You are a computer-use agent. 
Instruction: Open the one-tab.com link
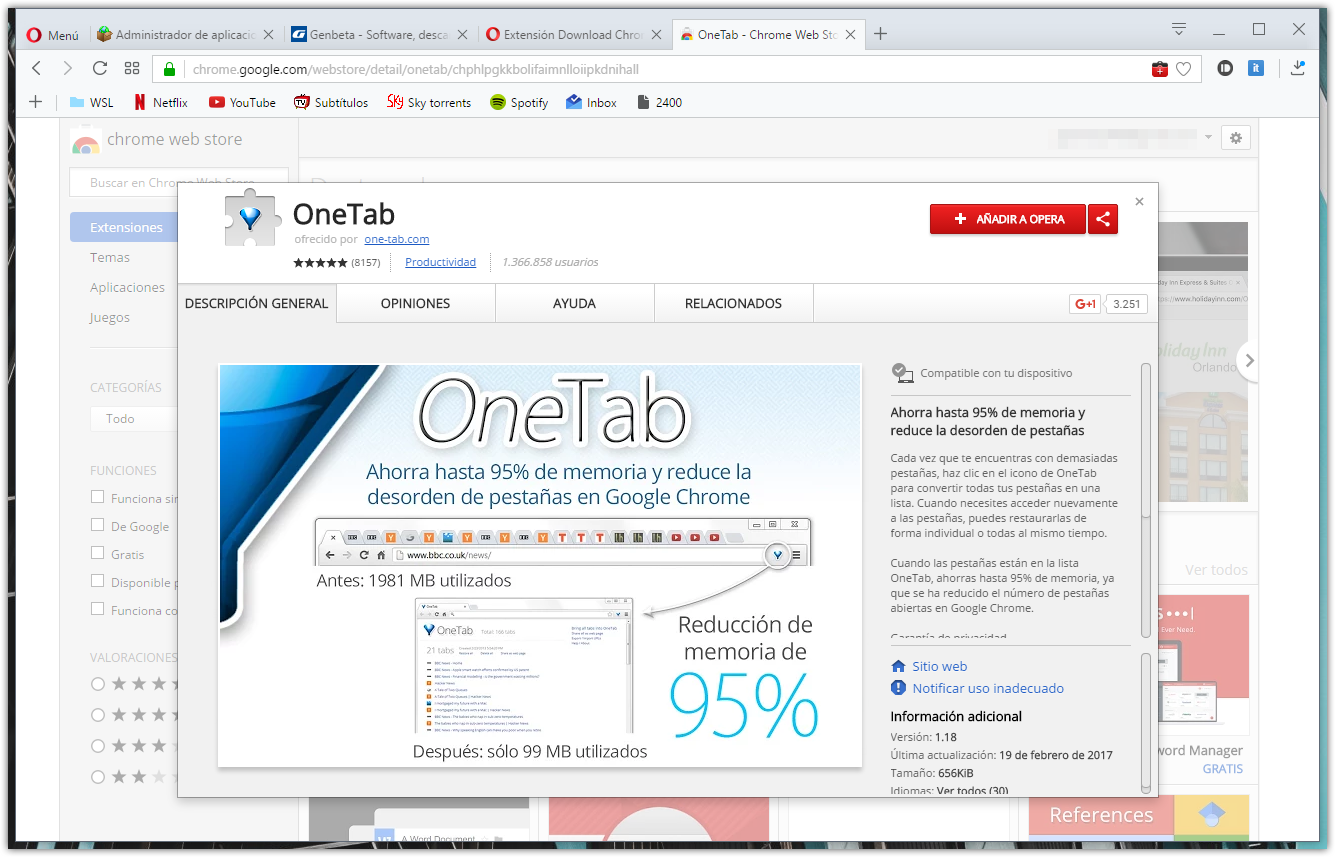(397, 239)
